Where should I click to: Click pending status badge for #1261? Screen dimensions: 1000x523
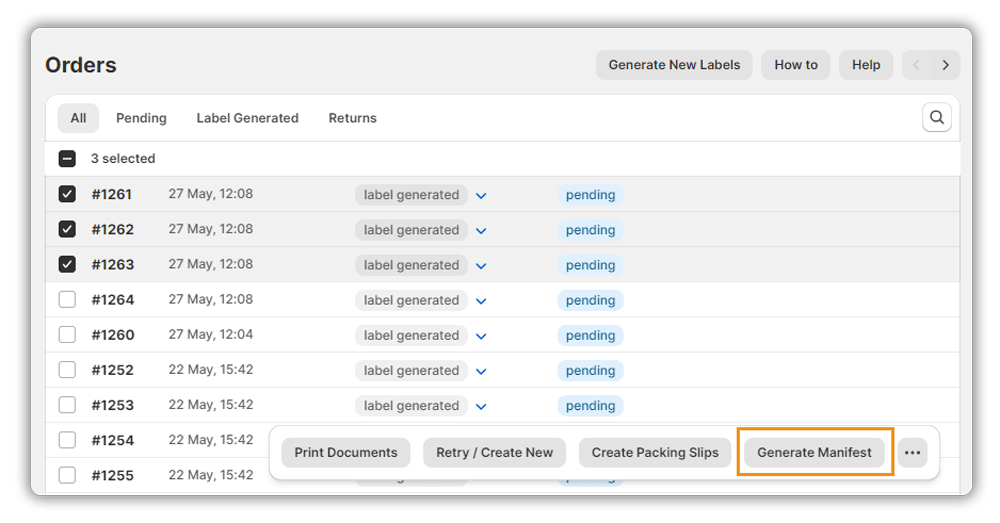point(591,195)
